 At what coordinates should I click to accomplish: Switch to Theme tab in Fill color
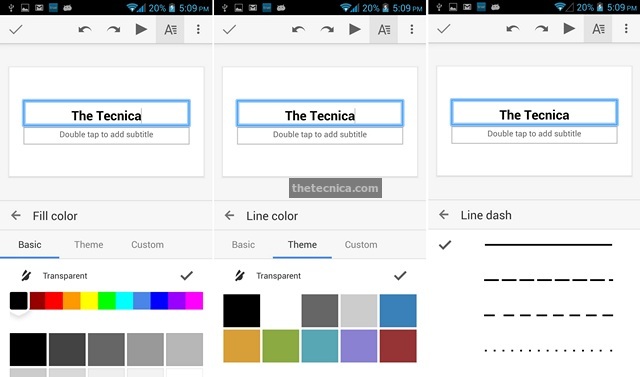click(89, 244)
